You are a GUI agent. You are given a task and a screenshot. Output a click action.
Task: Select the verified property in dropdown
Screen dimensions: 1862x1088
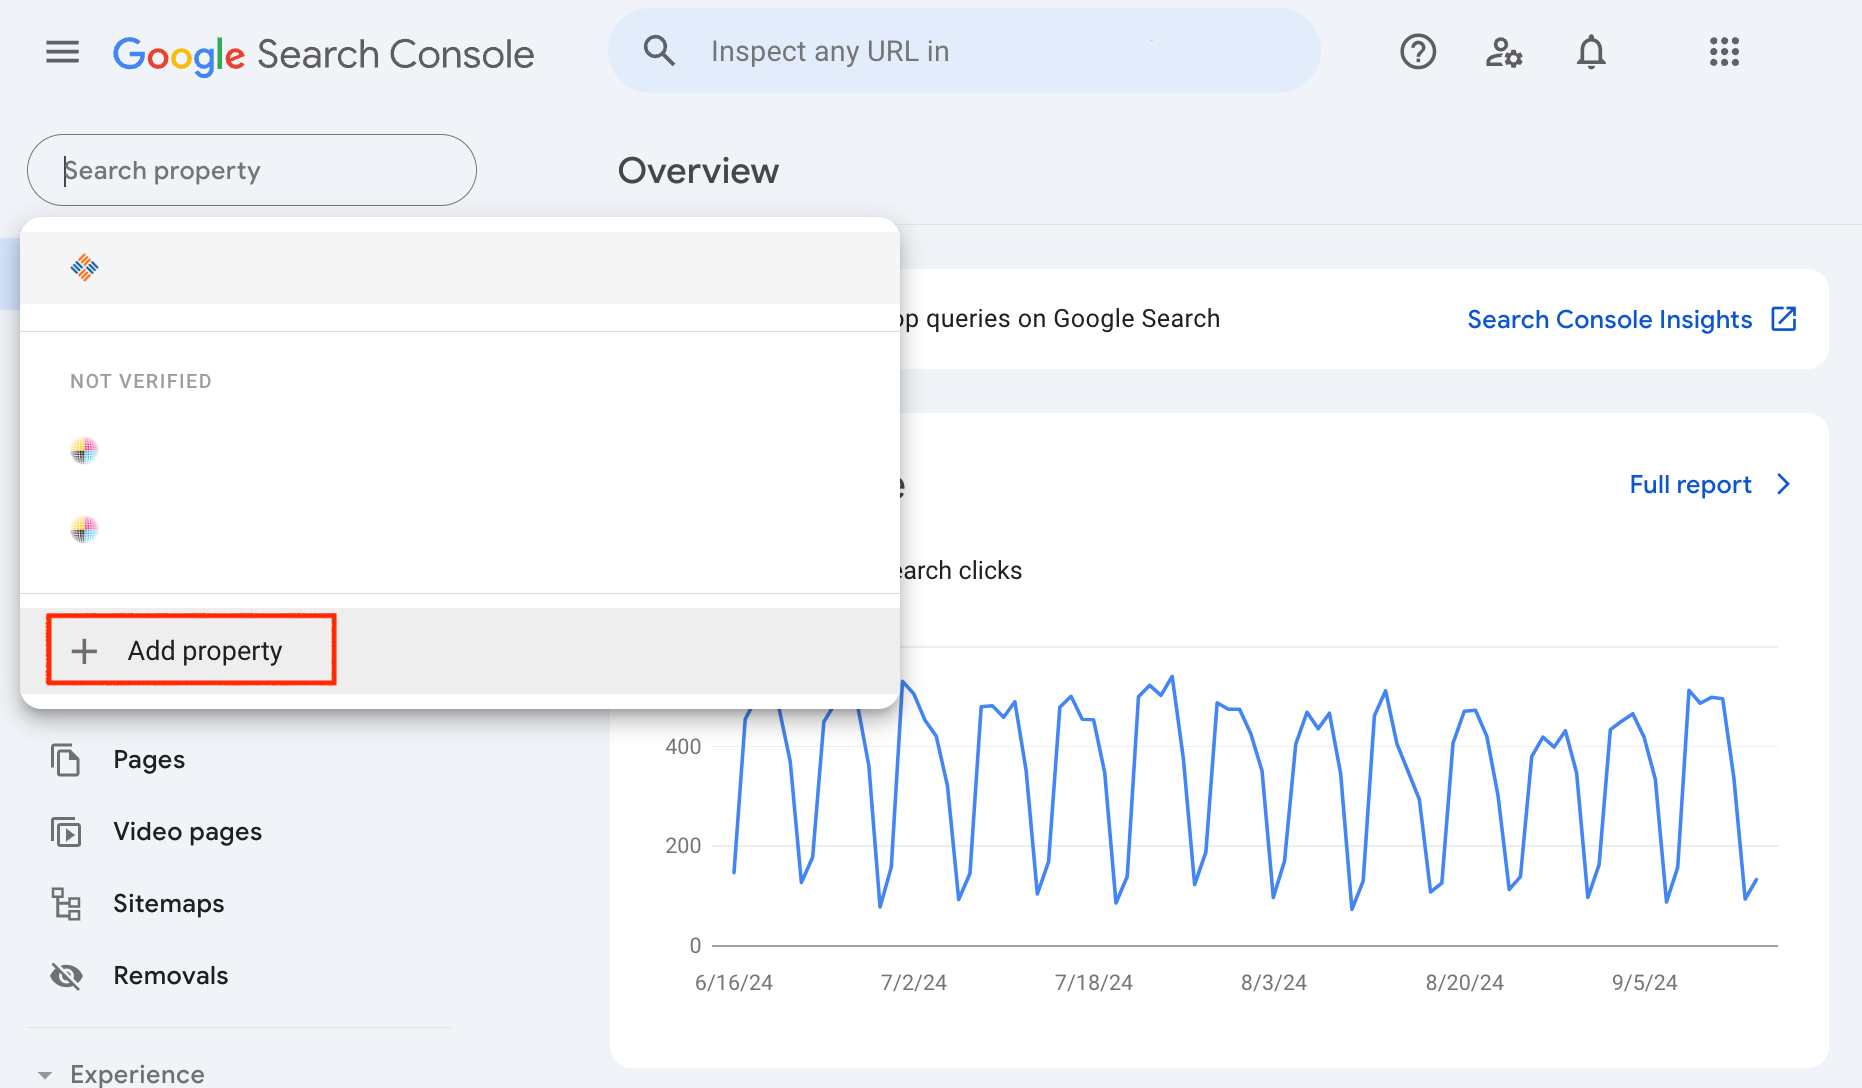[460, 268]
